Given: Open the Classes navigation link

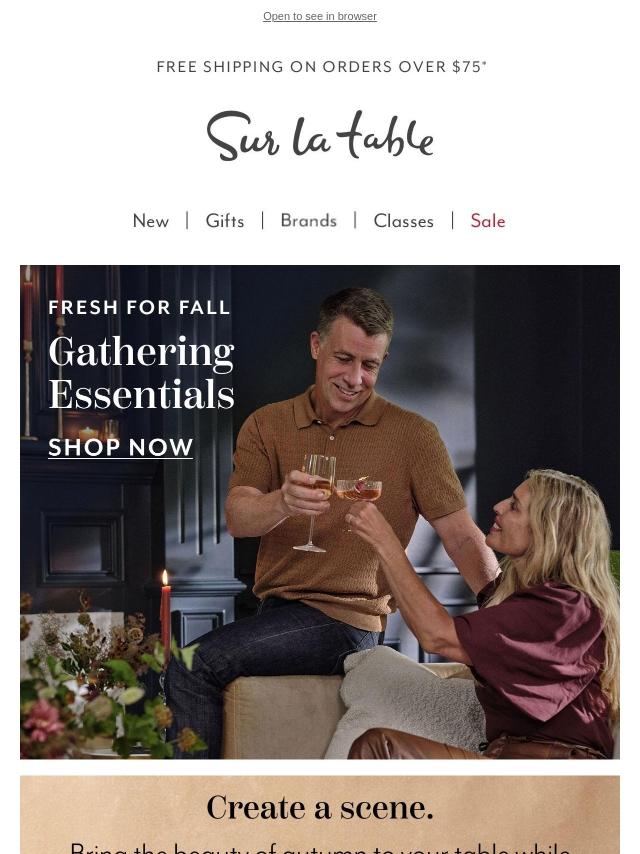Looking at the screenshot, I should pos(404,221).
